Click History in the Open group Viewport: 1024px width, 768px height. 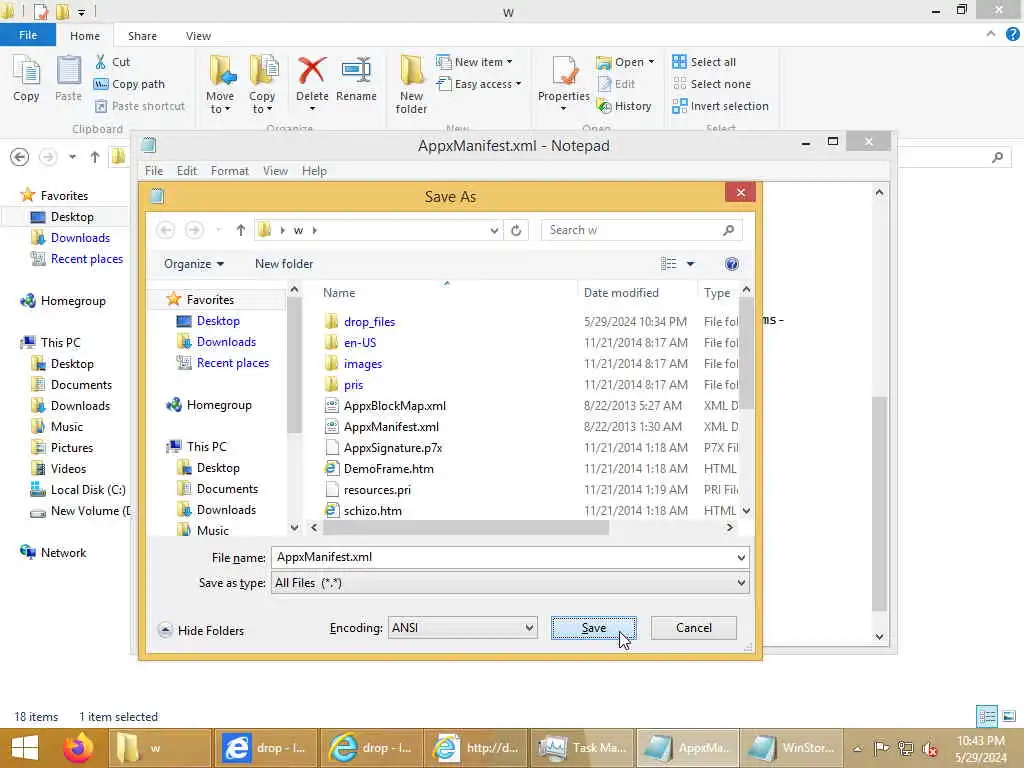pyautogui.click(x=624, y=106)
